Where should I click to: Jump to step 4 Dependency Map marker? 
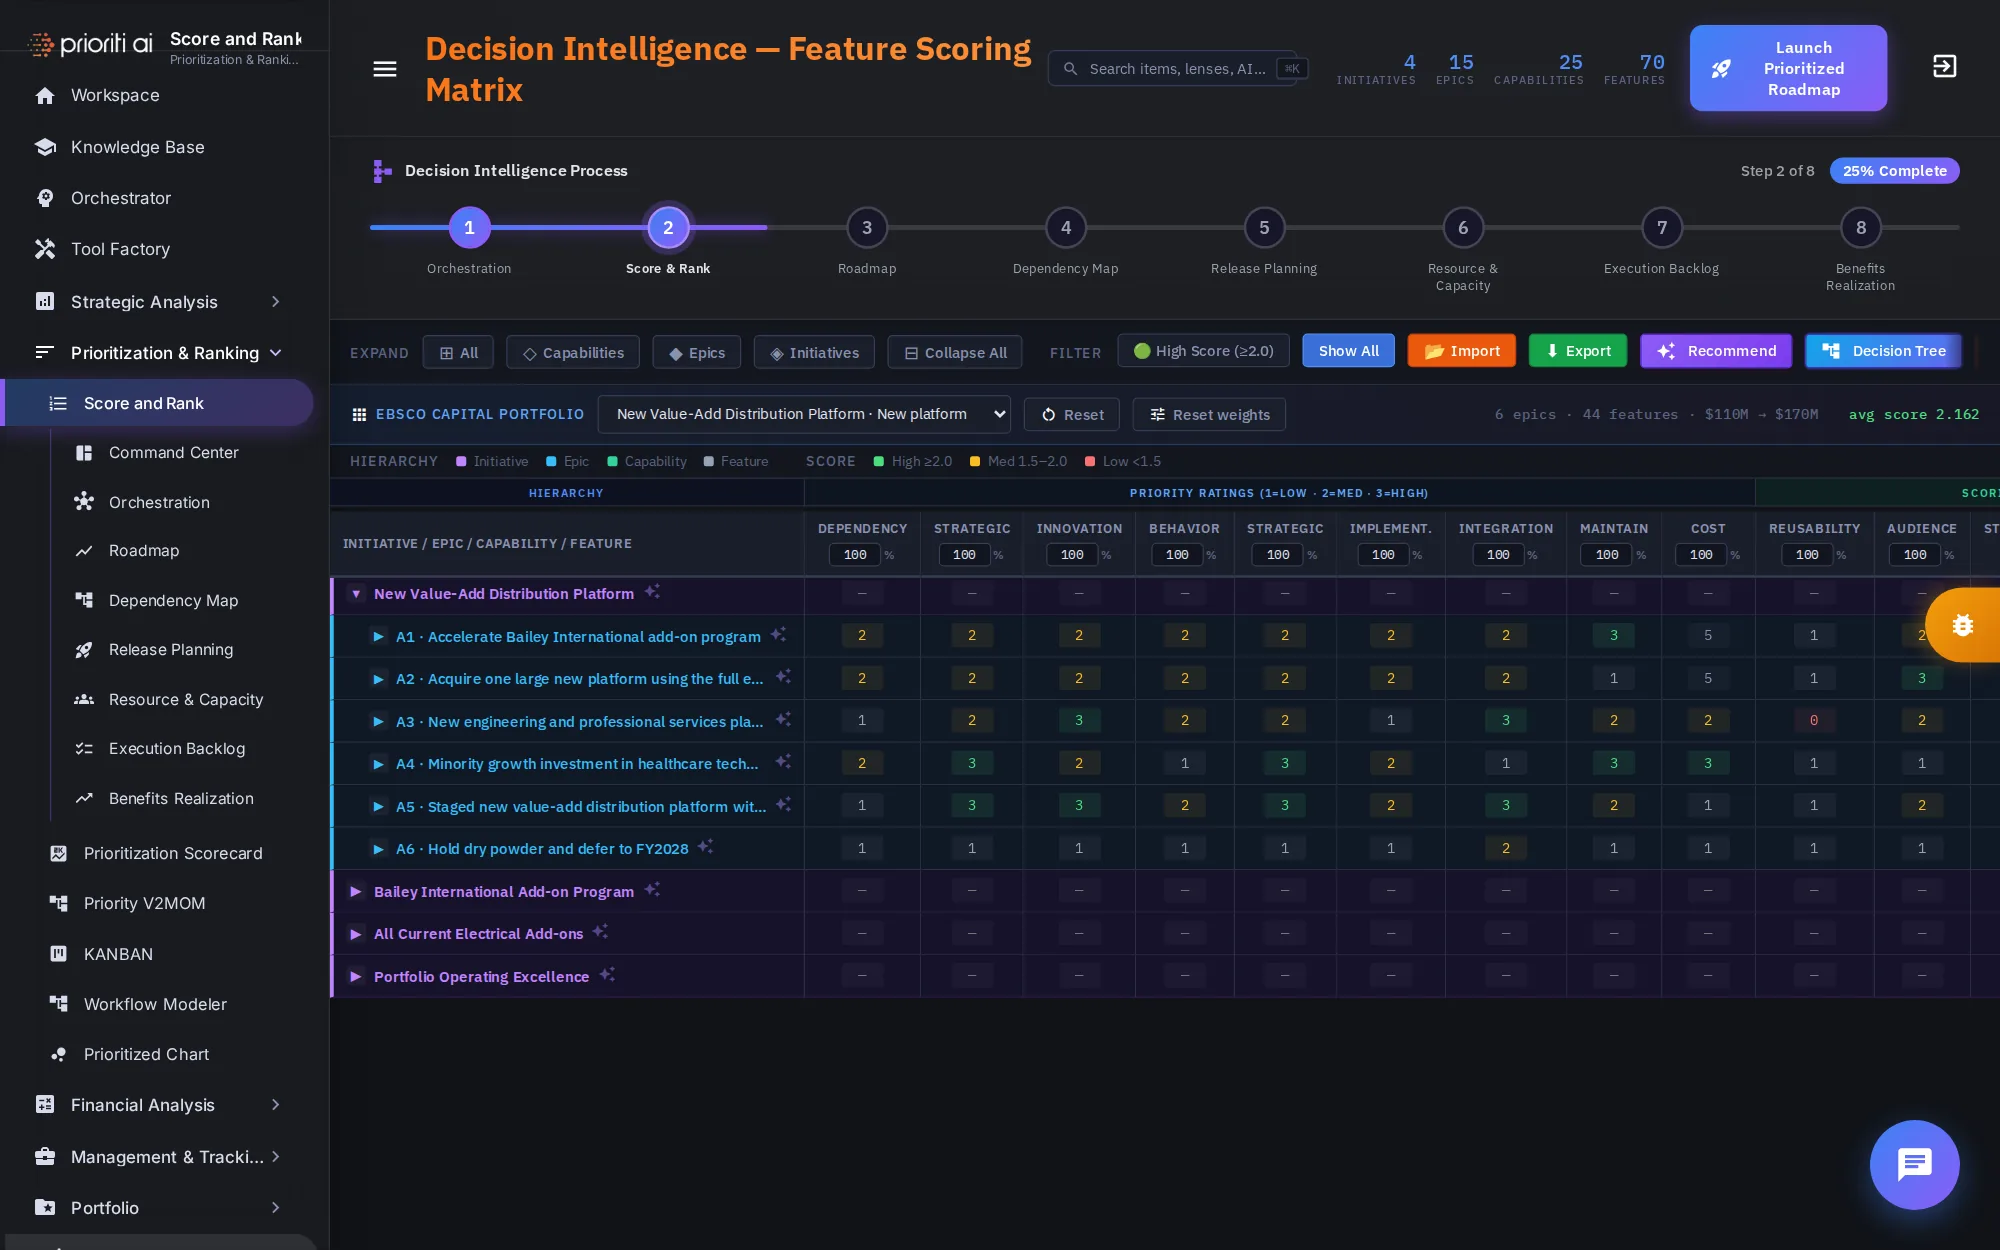pos(1066,228)
